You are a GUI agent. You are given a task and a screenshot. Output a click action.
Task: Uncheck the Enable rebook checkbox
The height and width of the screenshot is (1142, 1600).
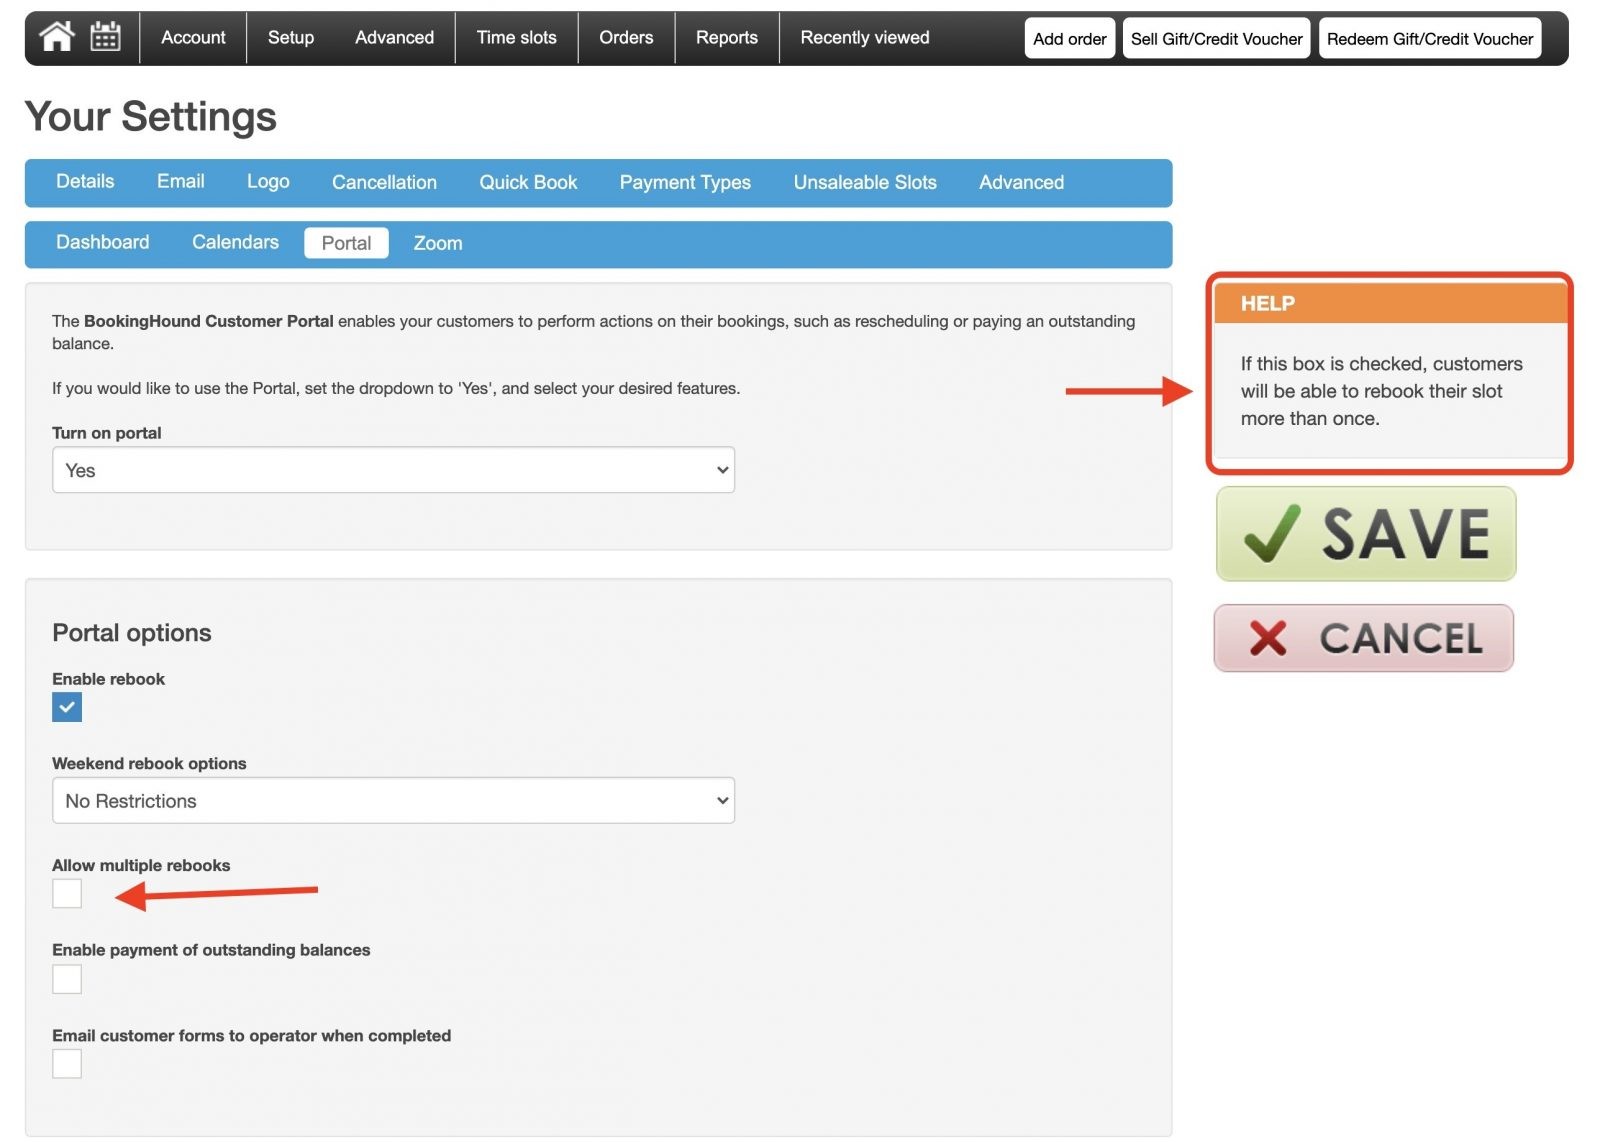point(67,708)
